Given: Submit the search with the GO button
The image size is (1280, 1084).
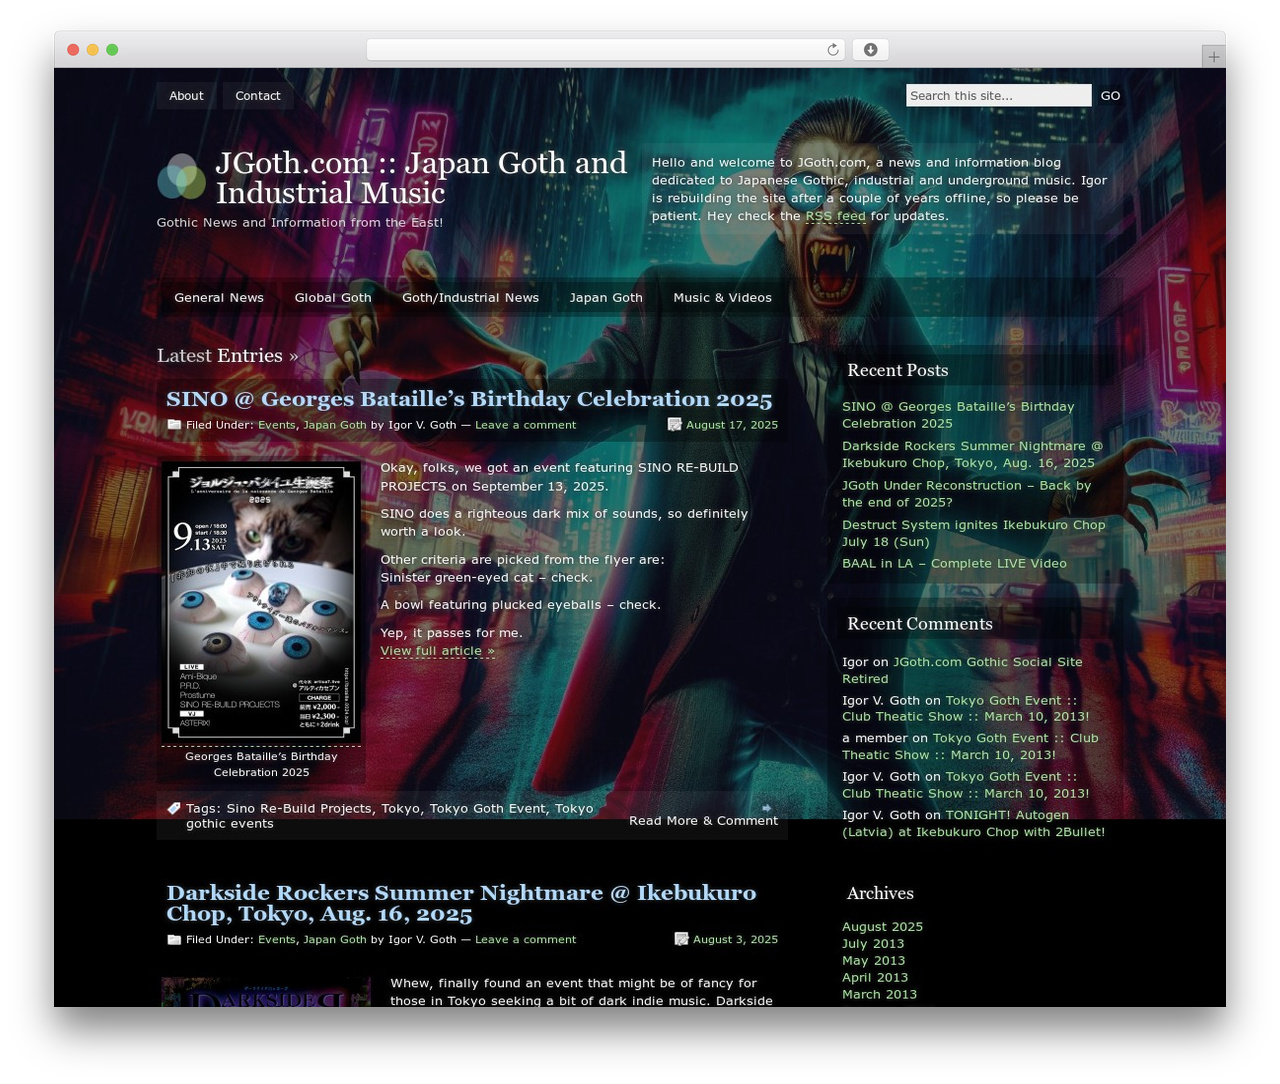Looking at the screenshot, I should (x=1110, y=96).
